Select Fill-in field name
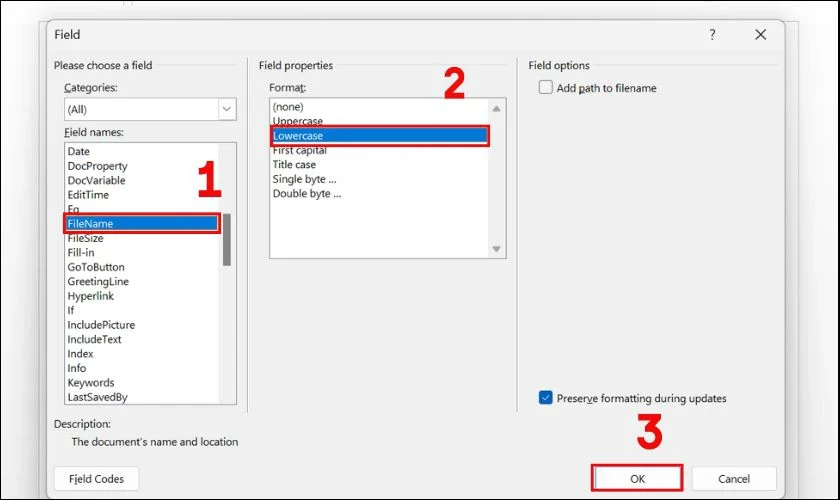840x500 pixels. (x=141, y=253)
